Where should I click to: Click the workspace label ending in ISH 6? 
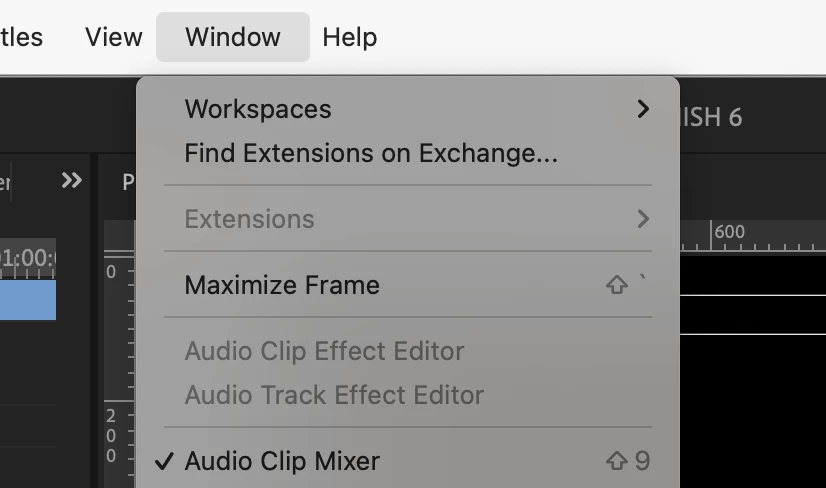point(711,117)
